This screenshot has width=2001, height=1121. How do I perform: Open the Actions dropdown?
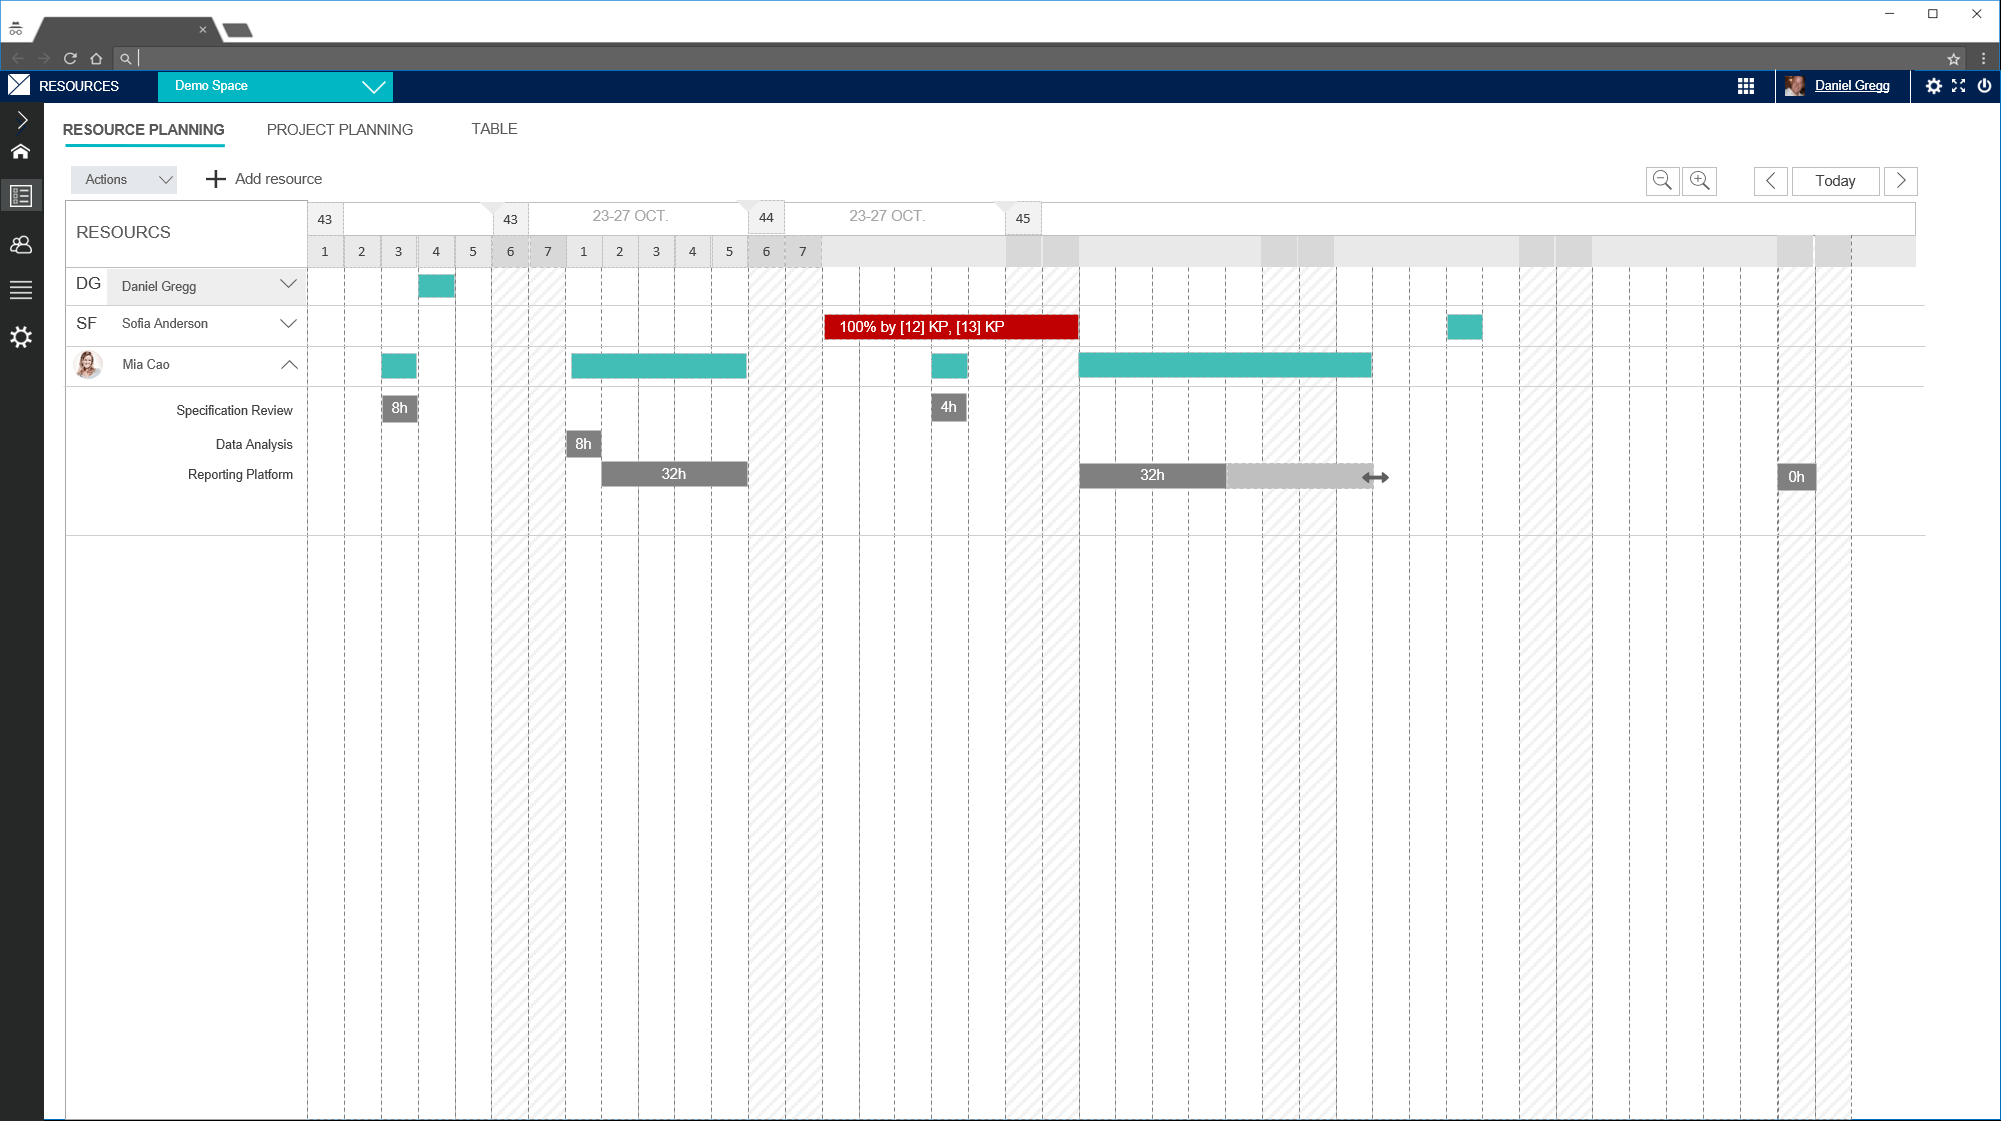click(x=124, y=180)
